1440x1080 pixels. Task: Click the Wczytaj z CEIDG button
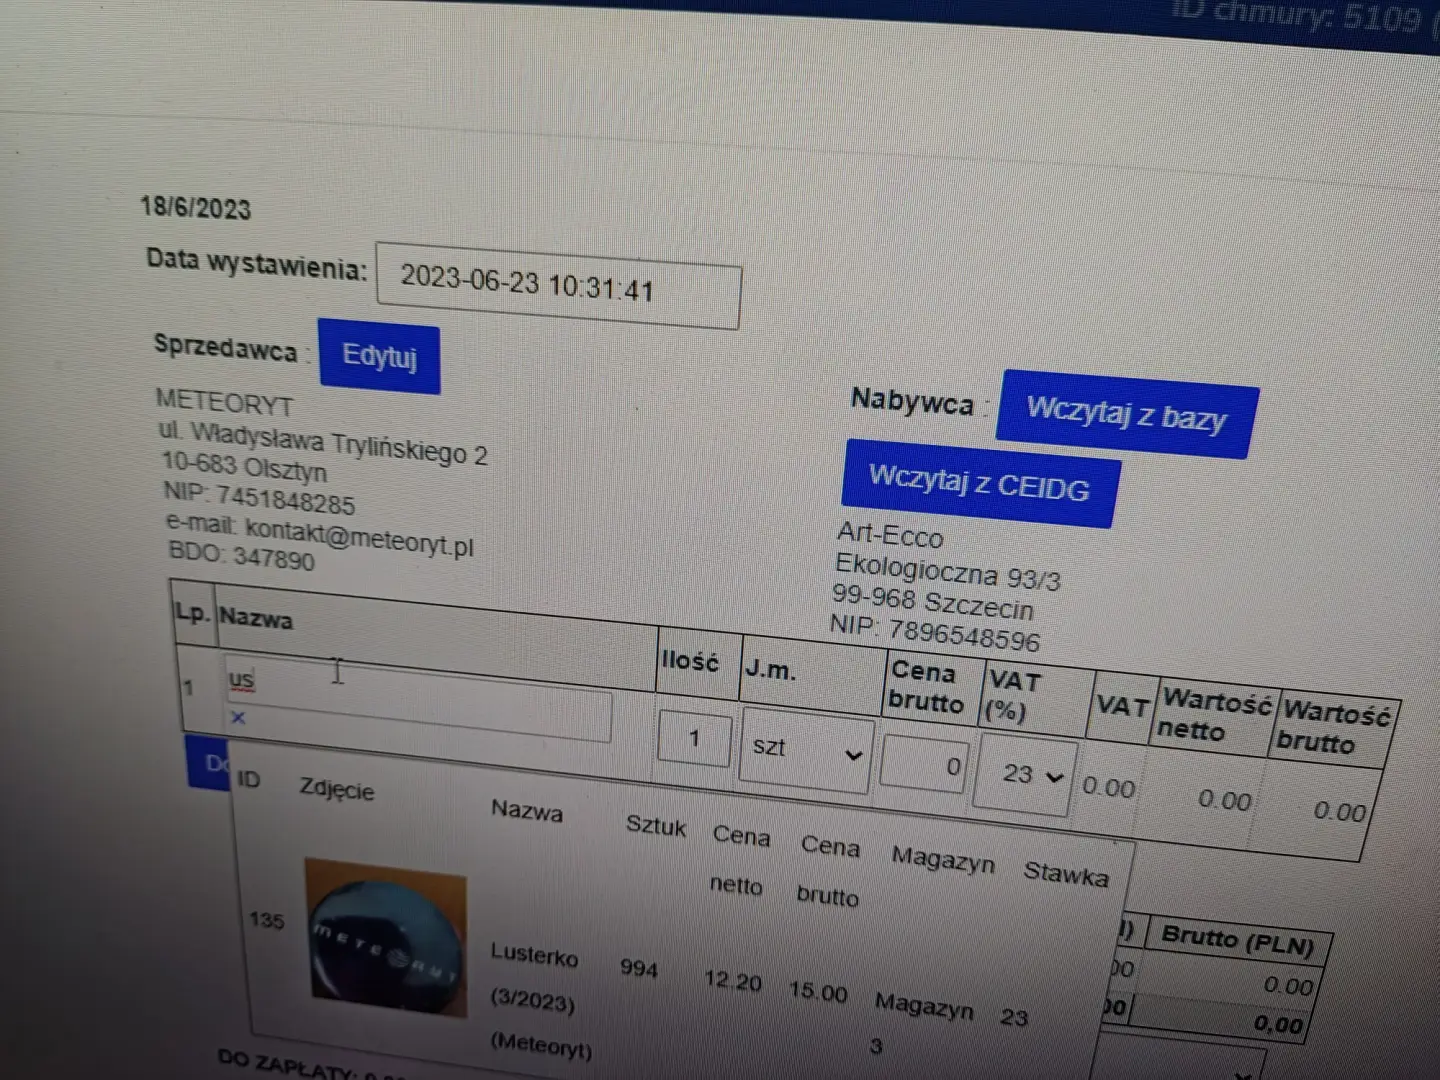coord(979,483)
